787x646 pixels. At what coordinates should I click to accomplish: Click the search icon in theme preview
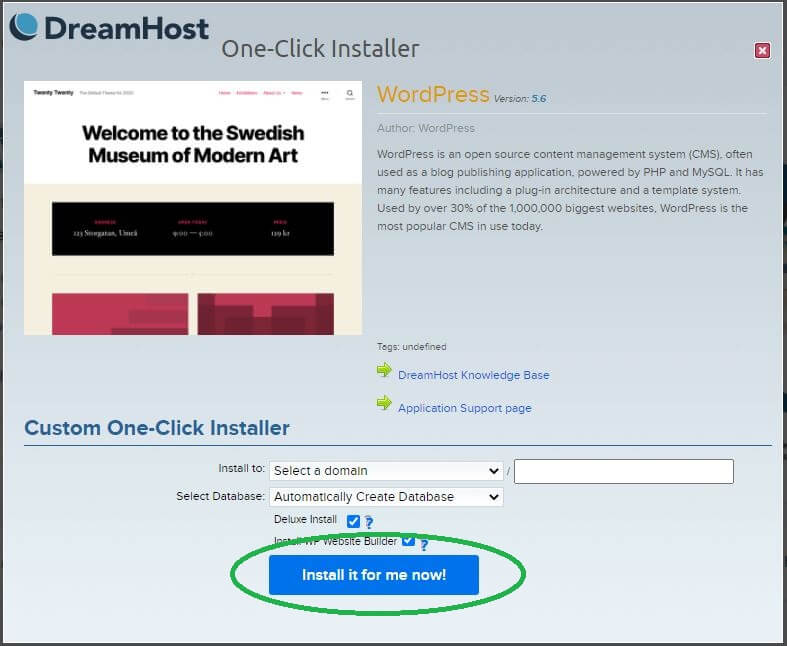[x=350, y=93]
